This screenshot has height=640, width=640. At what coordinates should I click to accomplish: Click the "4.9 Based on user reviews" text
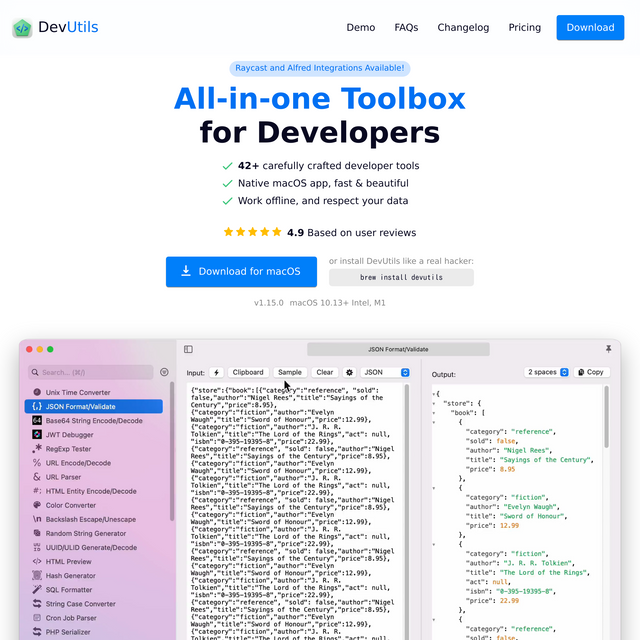tap(351, 233)
